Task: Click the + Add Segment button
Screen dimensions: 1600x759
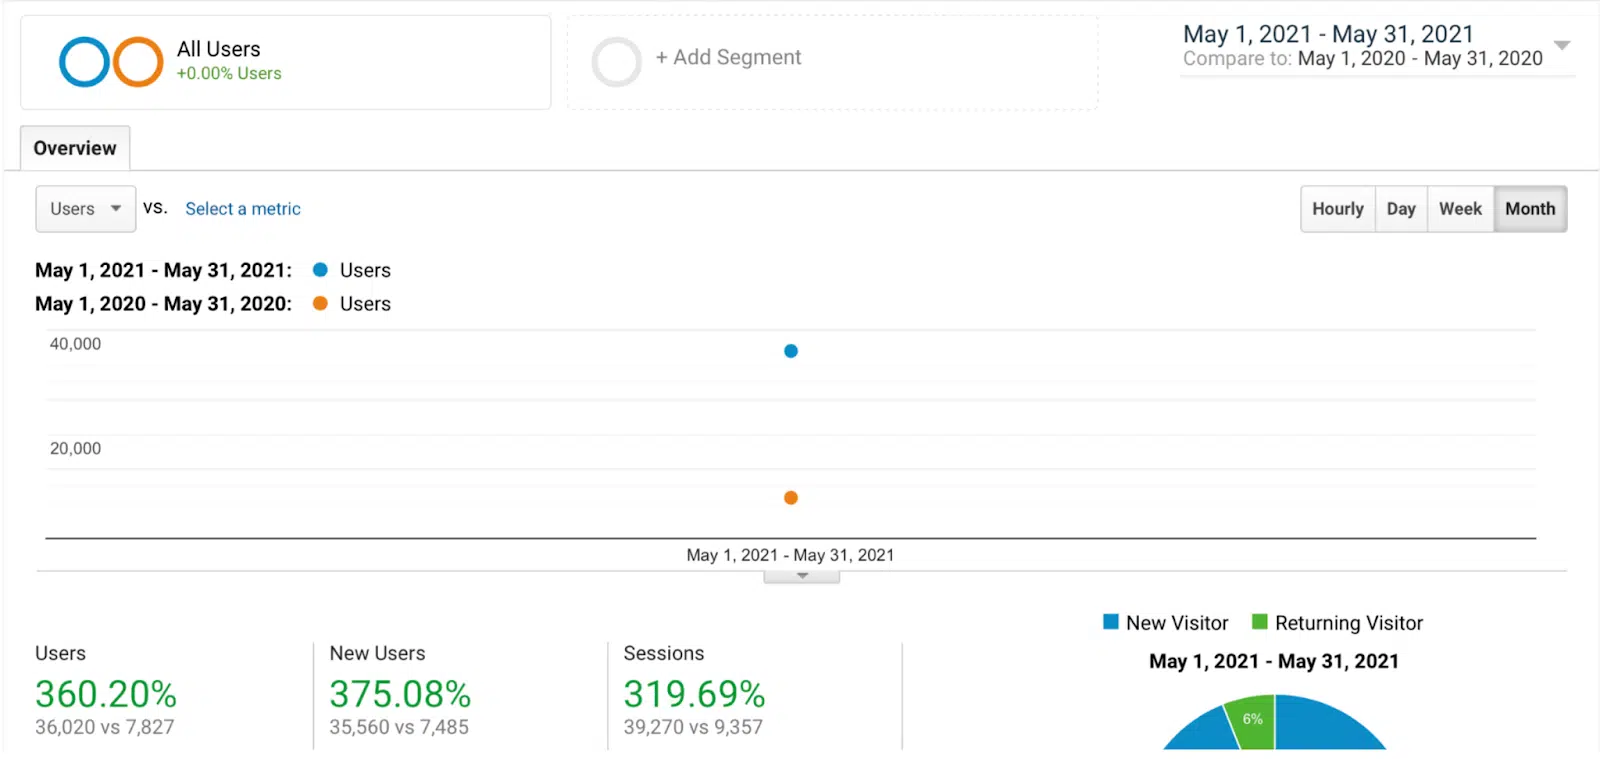Action: click(x=728, y=58)
